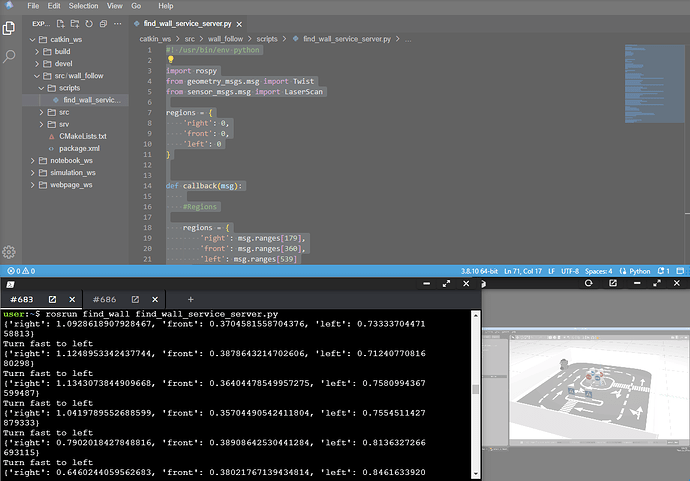Switch to the #686 terminal tab
Screen dimensions: 690x481
coord(104,299)
